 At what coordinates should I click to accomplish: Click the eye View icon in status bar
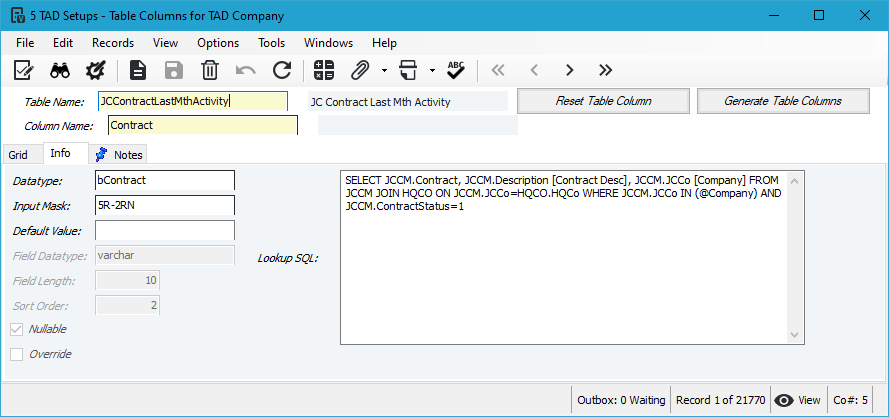click(x=784, y=401)
